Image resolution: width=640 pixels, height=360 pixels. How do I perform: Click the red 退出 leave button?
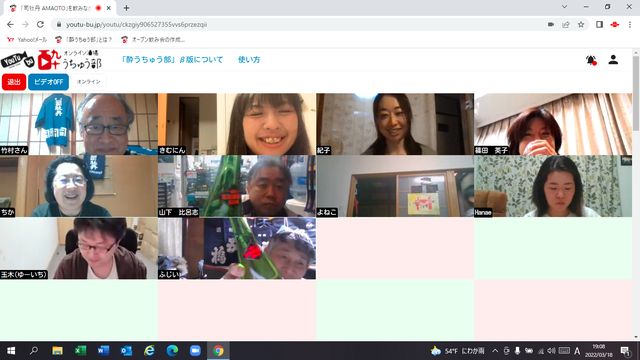14,82
